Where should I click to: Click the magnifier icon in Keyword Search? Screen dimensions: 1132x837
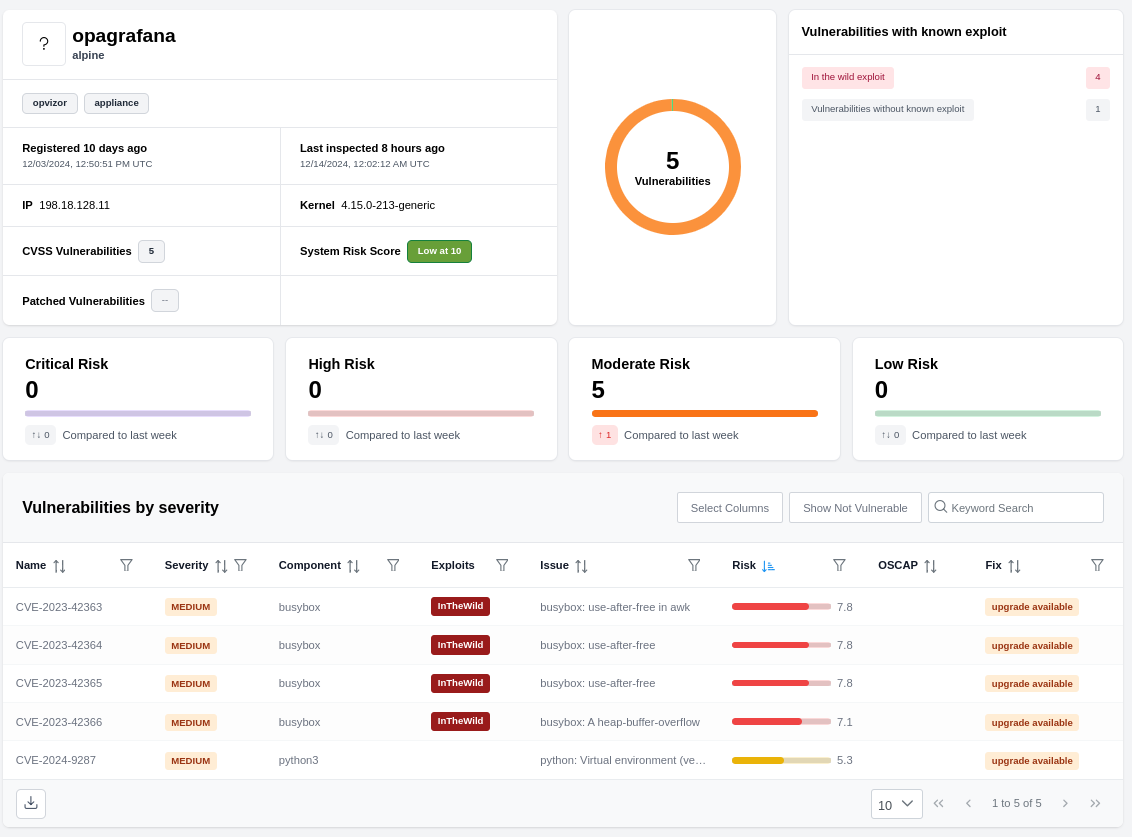point(941,507)
